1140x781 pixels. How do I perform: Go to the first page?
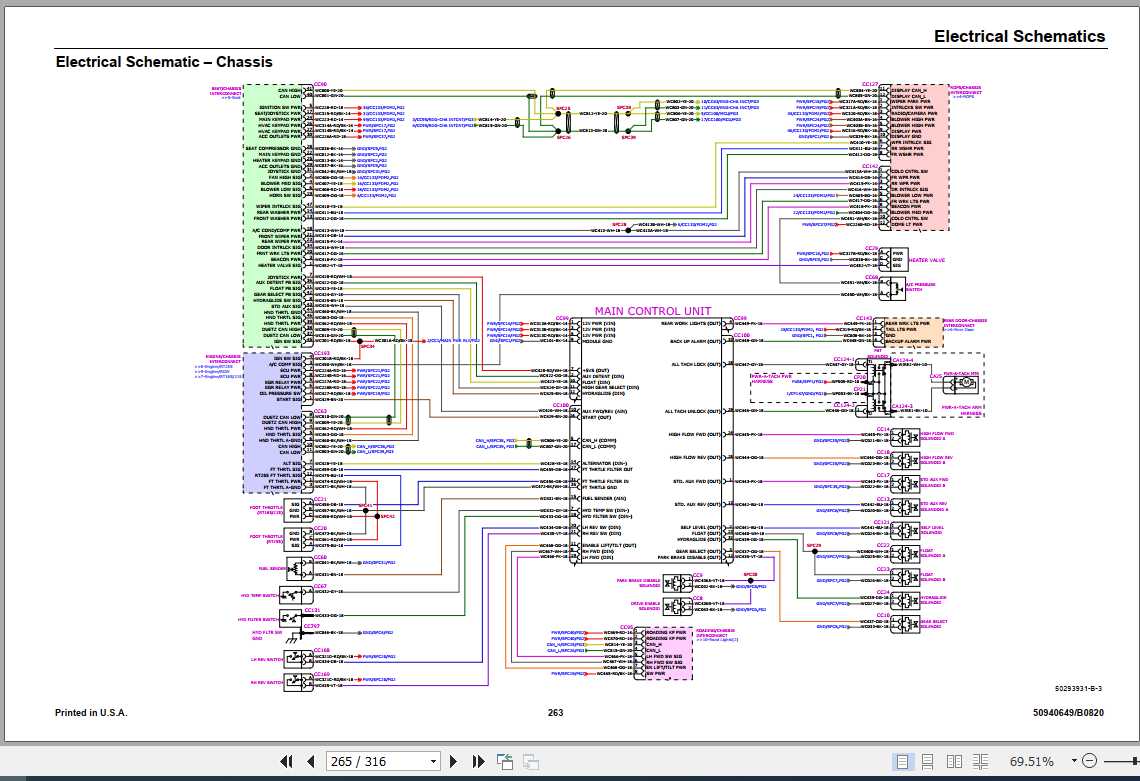286,761
